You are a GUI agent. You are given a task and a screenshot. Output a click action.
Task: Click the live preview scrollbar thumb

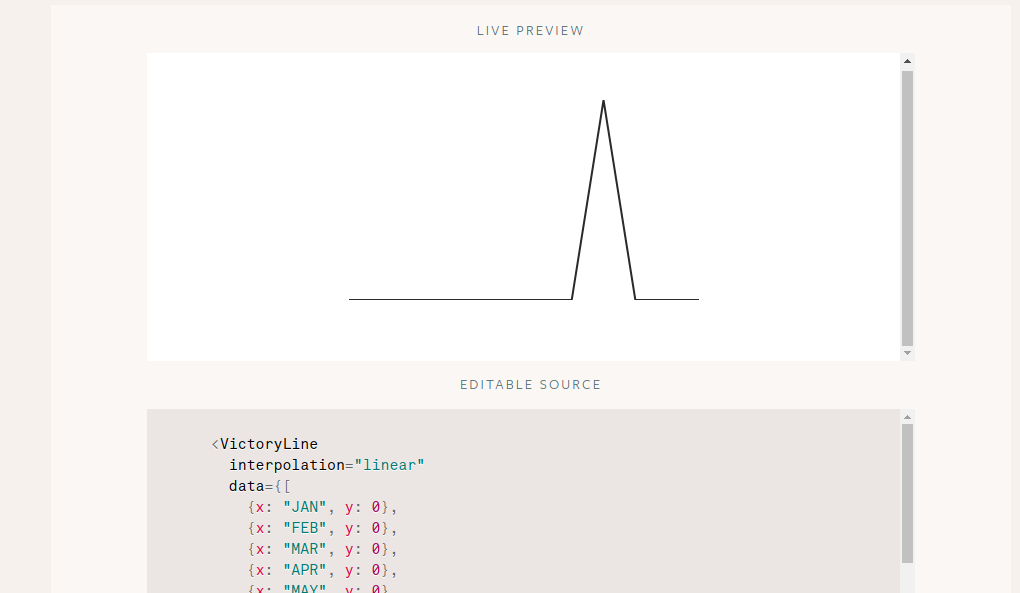pyautogui.click(x=907, y=208)
